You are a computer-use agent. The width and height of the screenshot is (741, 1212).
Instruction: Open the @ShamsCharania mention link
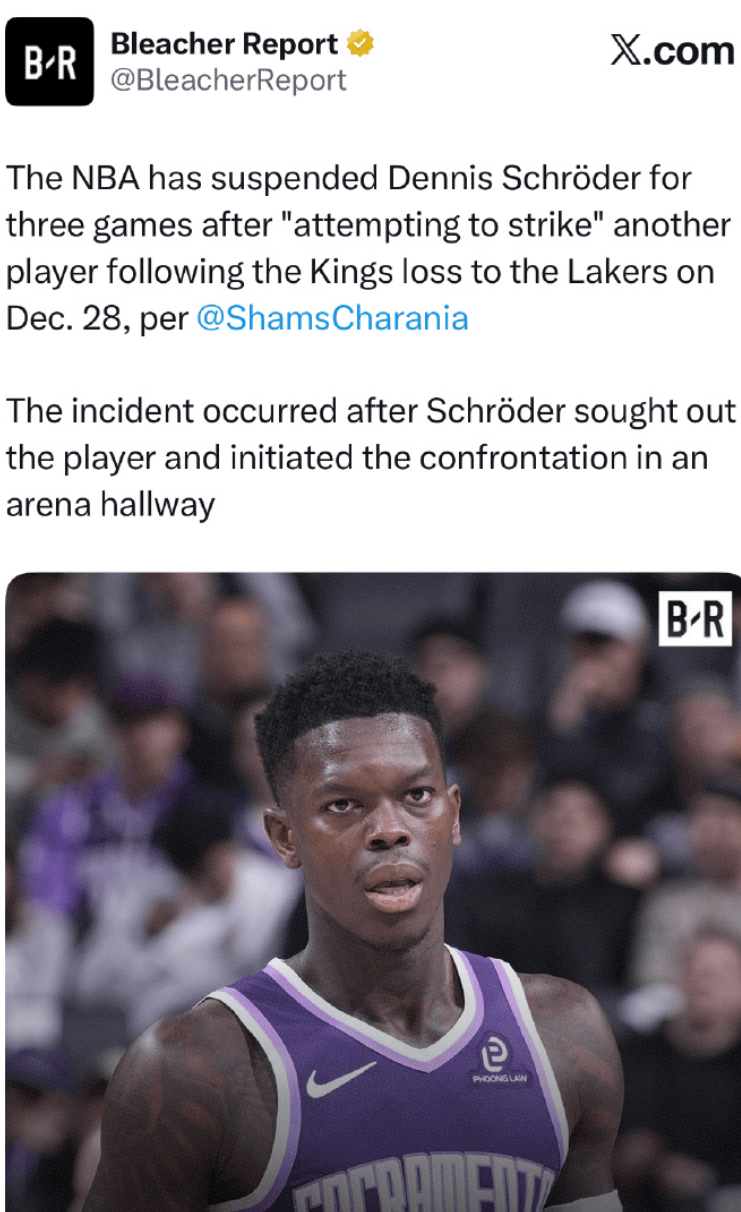332,318
